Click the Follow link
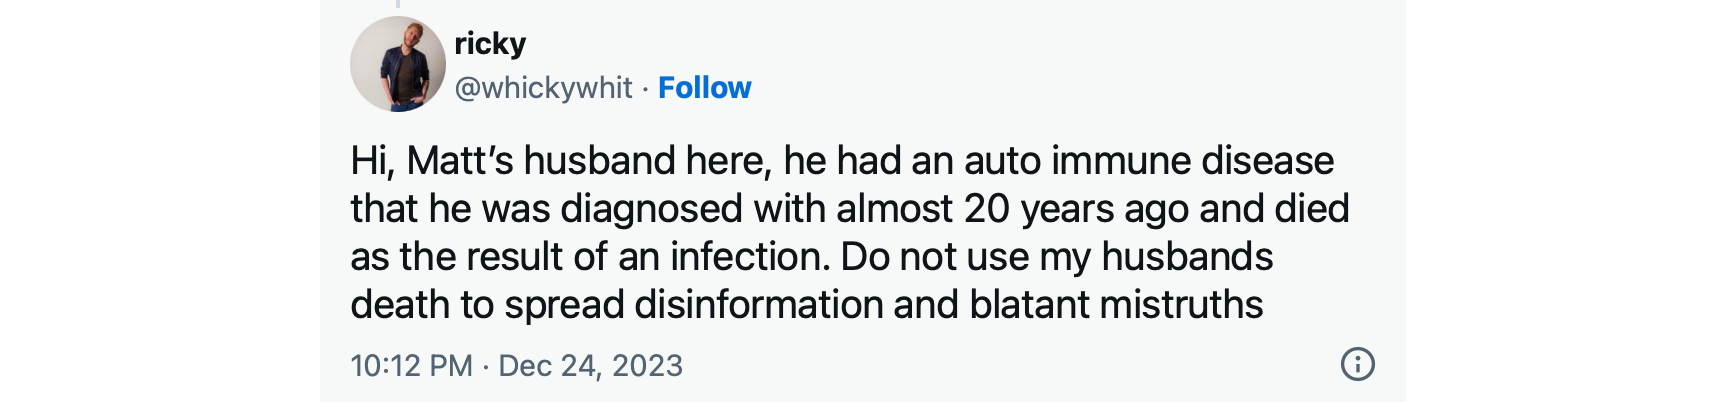Viewport: 1726px width, 402px height. pos(704,88)
